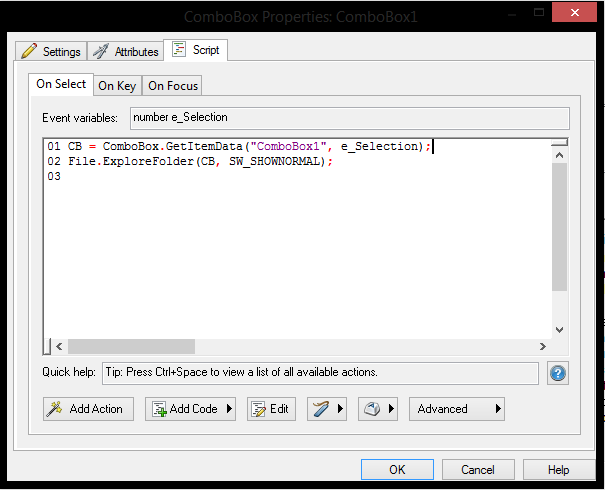
Task: Open the Attributes tab
Action: (126, 51)
